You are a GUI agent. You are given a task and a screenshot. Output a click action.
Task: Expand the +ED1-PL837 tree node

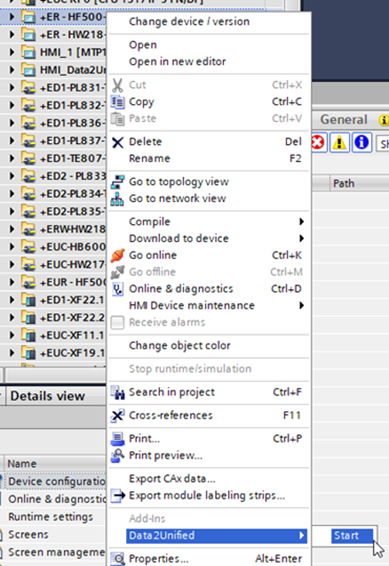12,141
